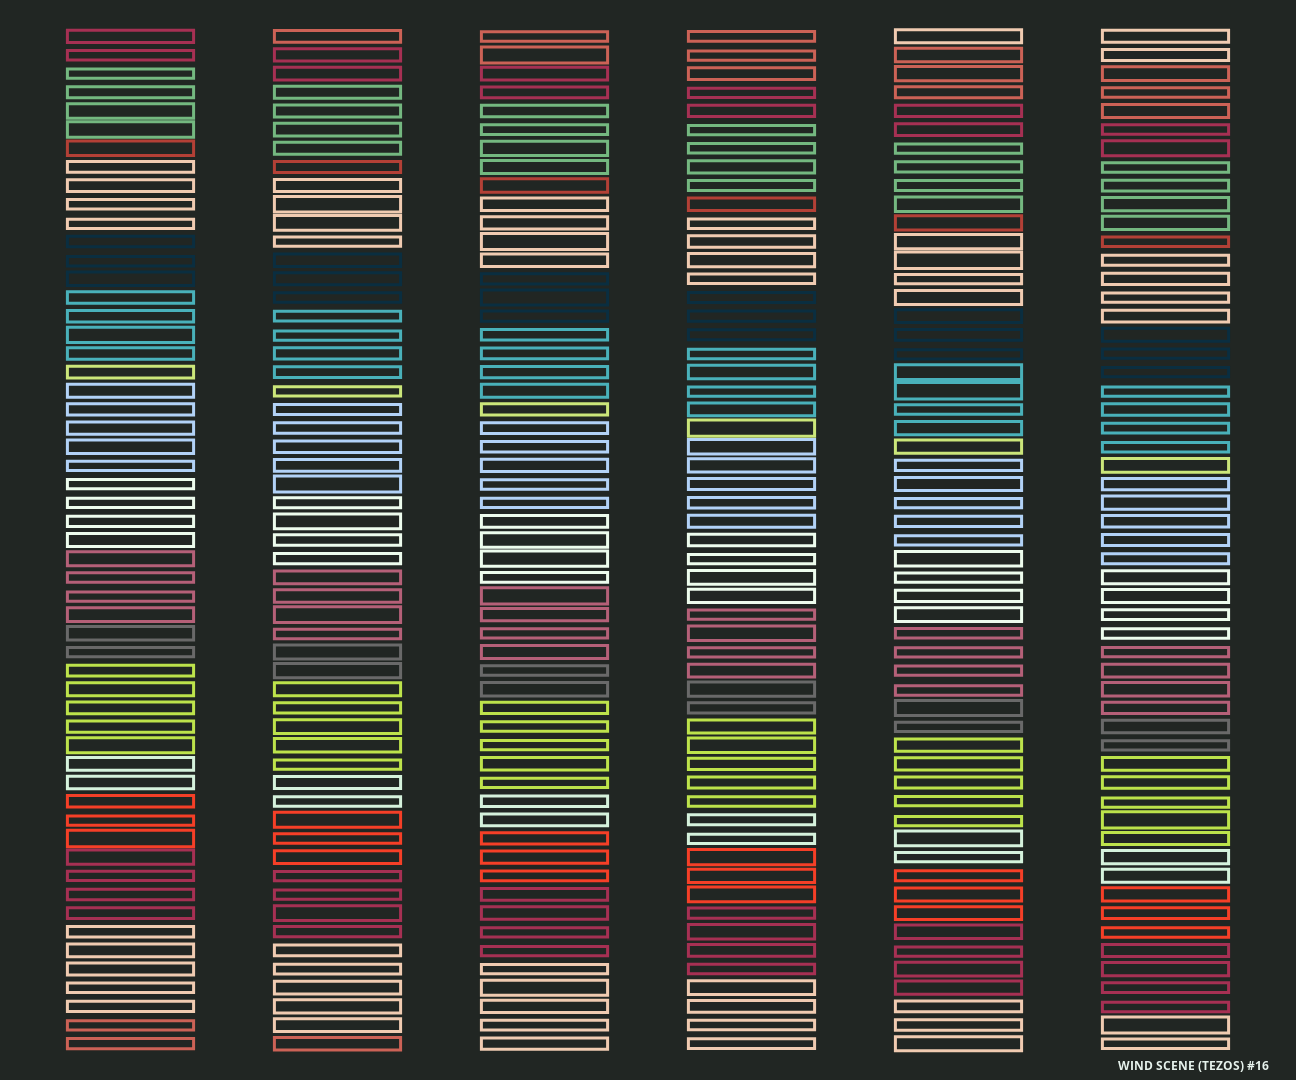
Task: Click third column's dark red rectangle below green group
Action: pos(544,185)
